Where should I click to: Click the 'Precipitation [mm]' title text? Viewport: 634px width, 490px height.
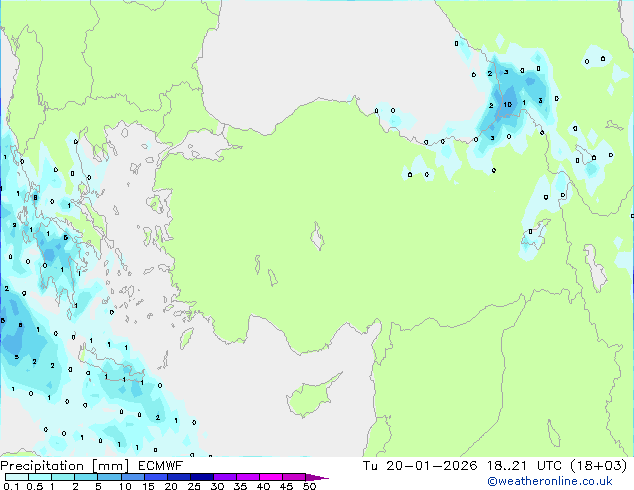pos(65,466)
